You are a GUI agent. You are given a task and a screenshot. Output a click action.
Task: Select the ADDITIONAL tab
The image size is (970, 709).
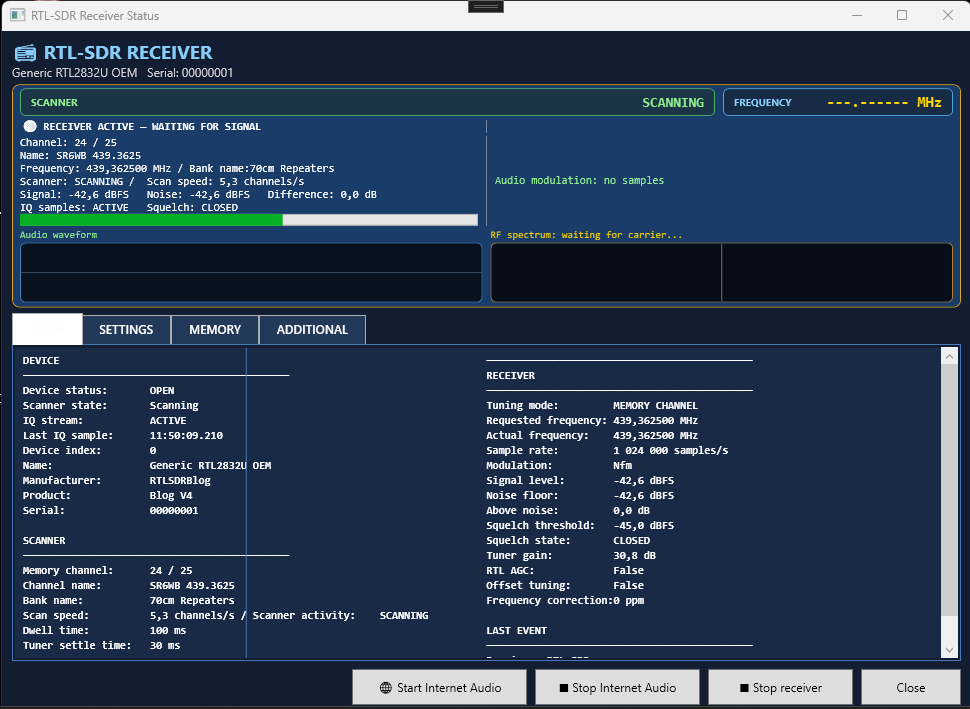pos(312,330)
